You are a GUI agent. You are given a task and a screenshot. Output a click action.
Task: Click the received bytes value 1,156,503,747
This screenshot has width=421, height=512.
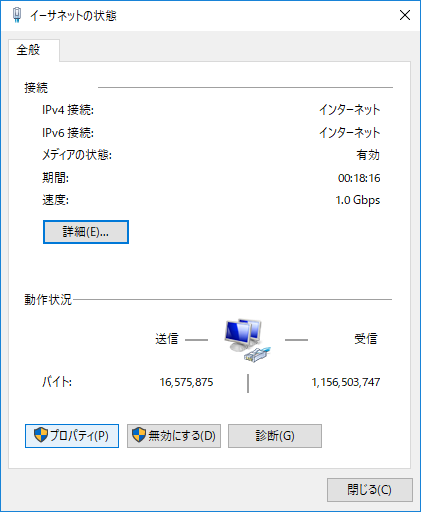coord(346,382)
